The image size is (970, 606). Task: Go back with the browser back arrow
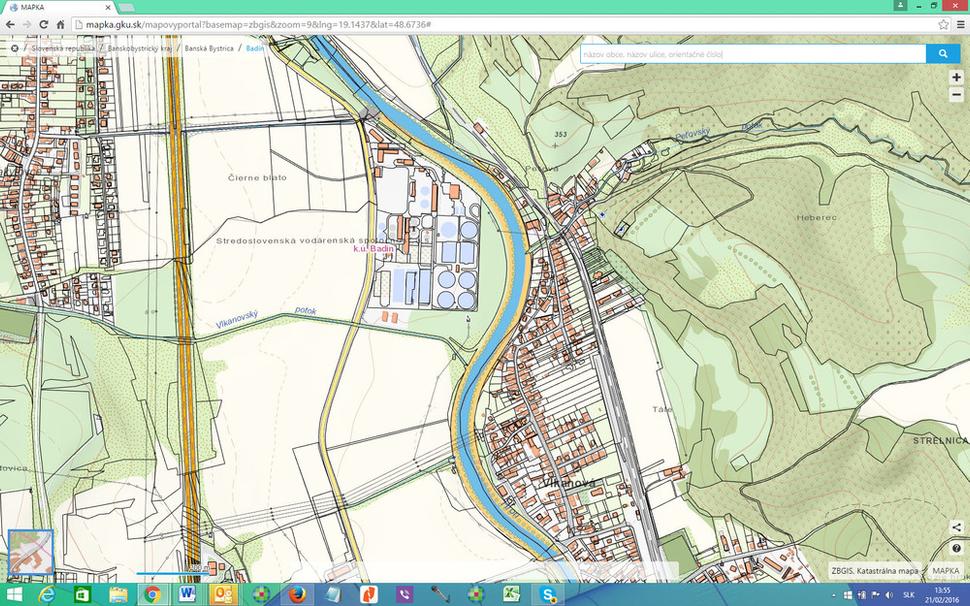click(11, 25)
